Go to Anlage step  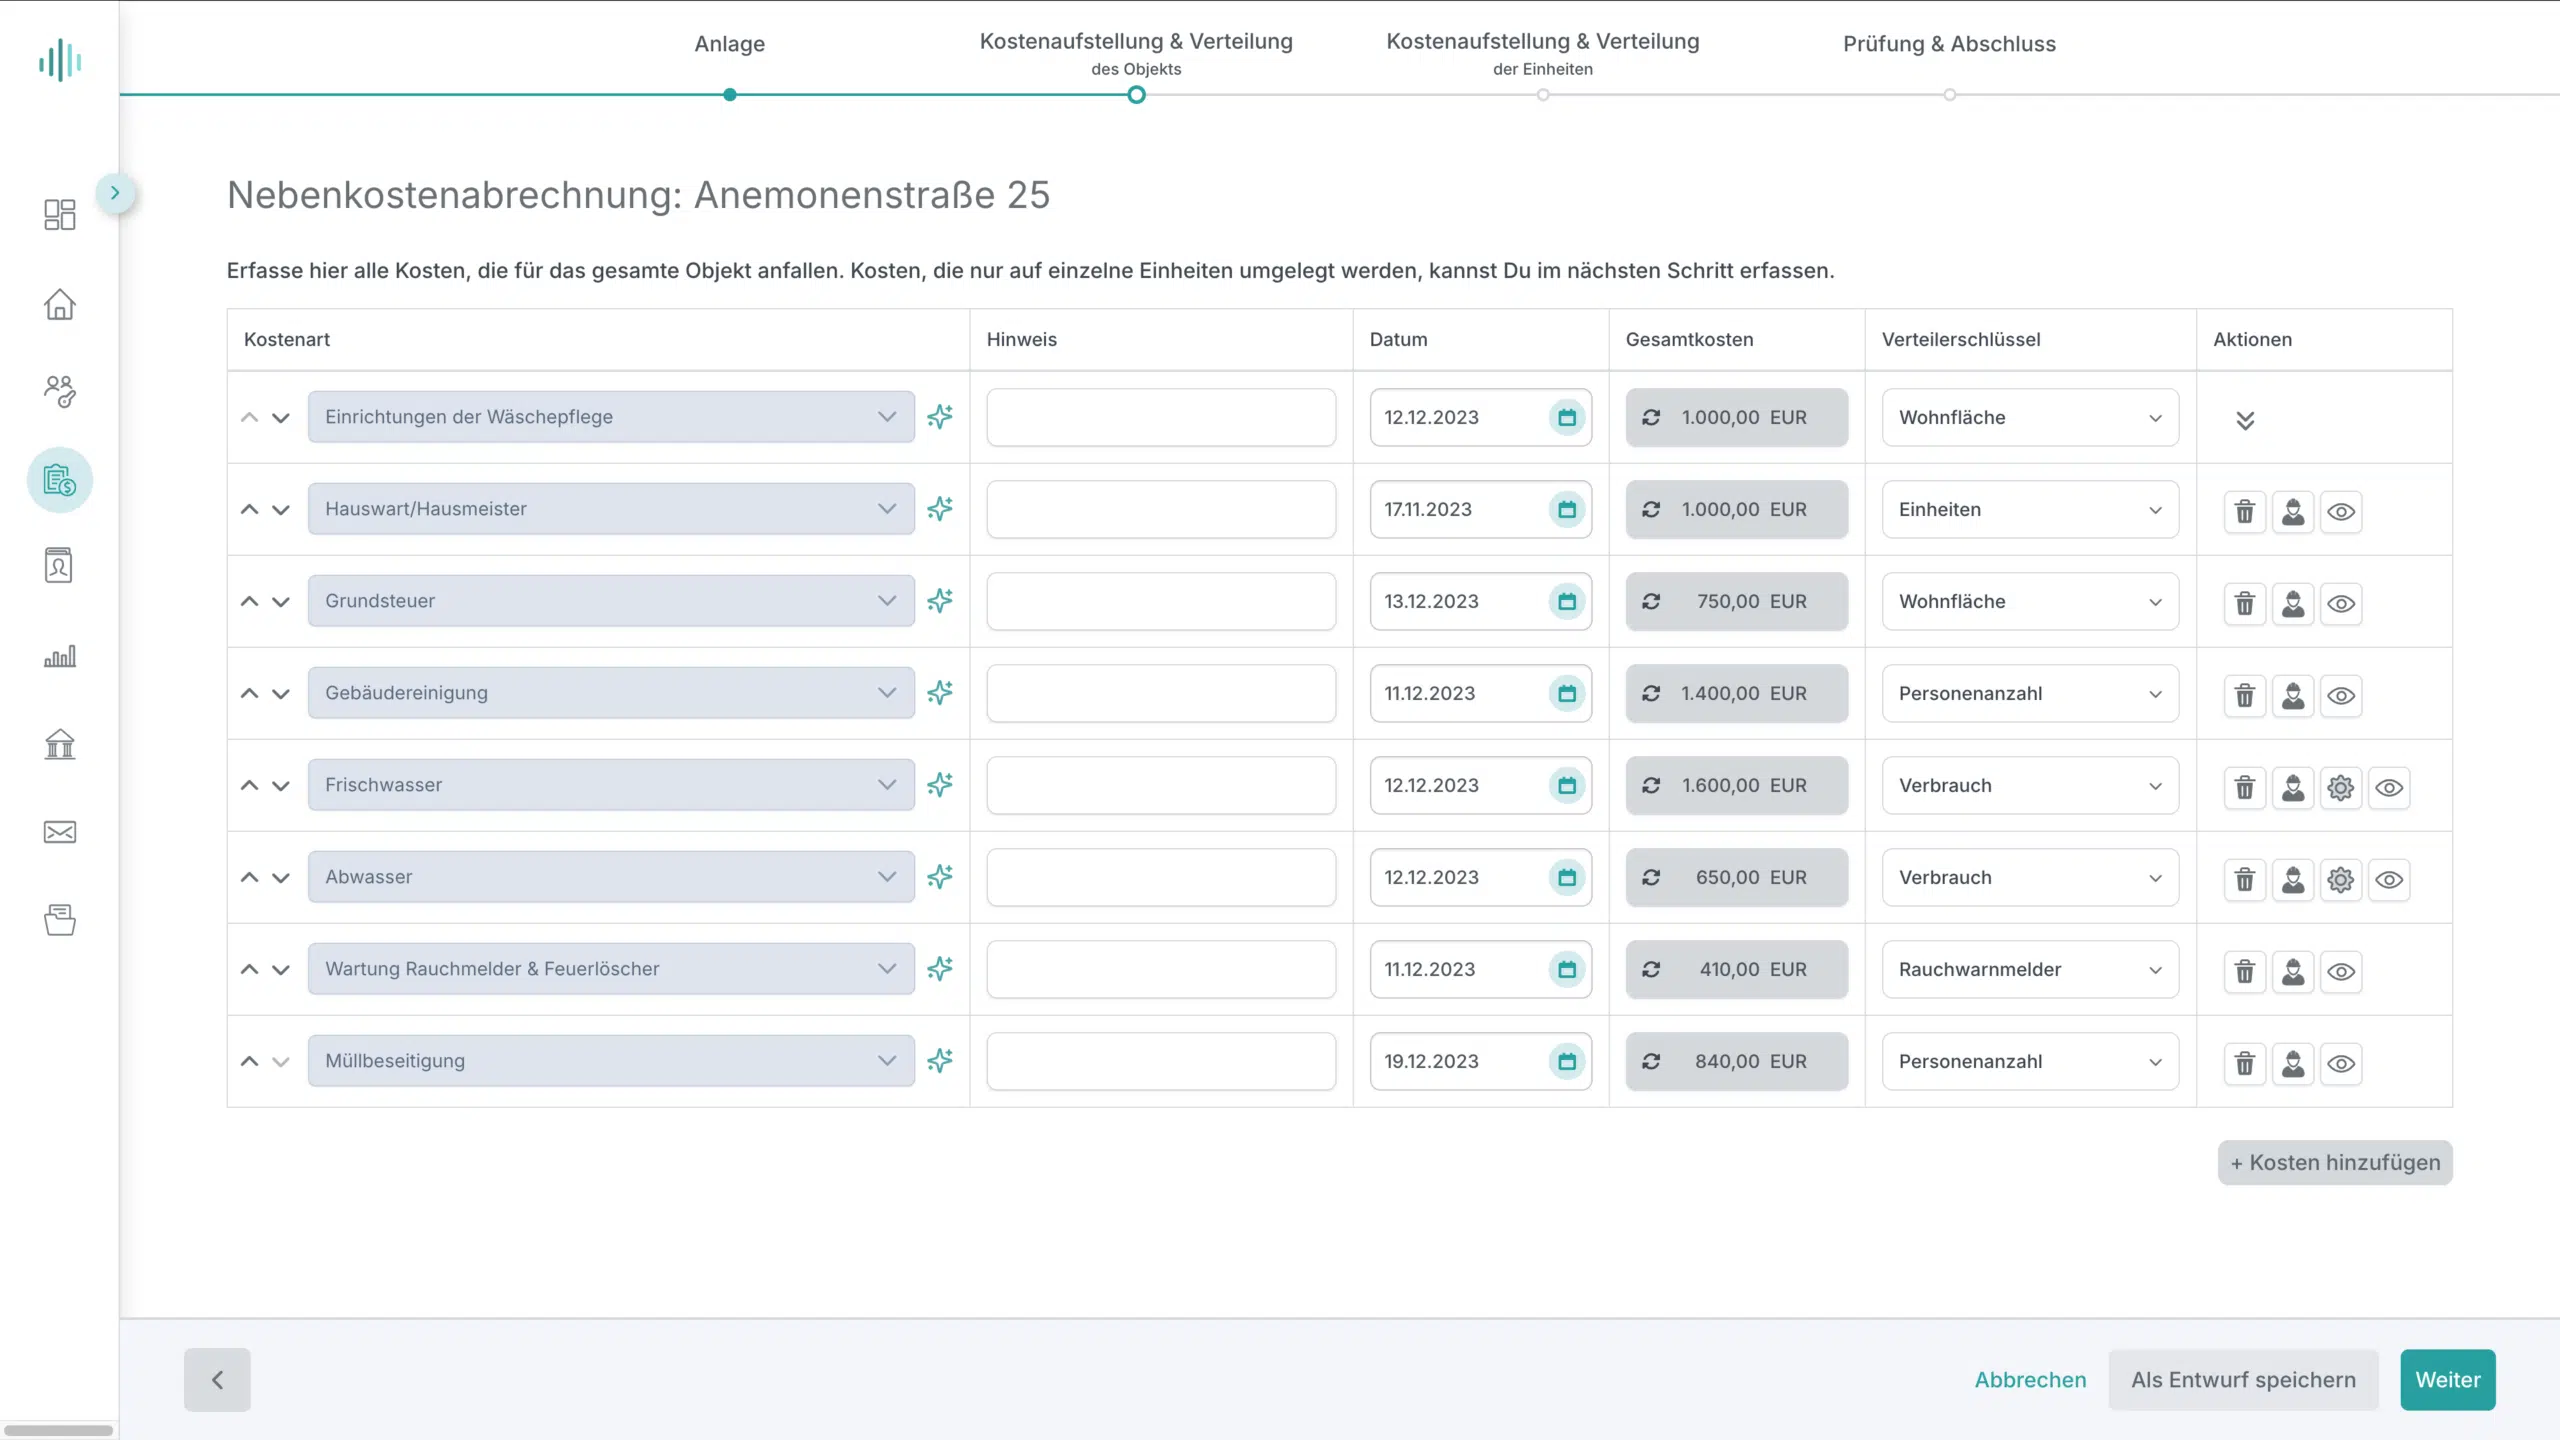click(730, 44)
